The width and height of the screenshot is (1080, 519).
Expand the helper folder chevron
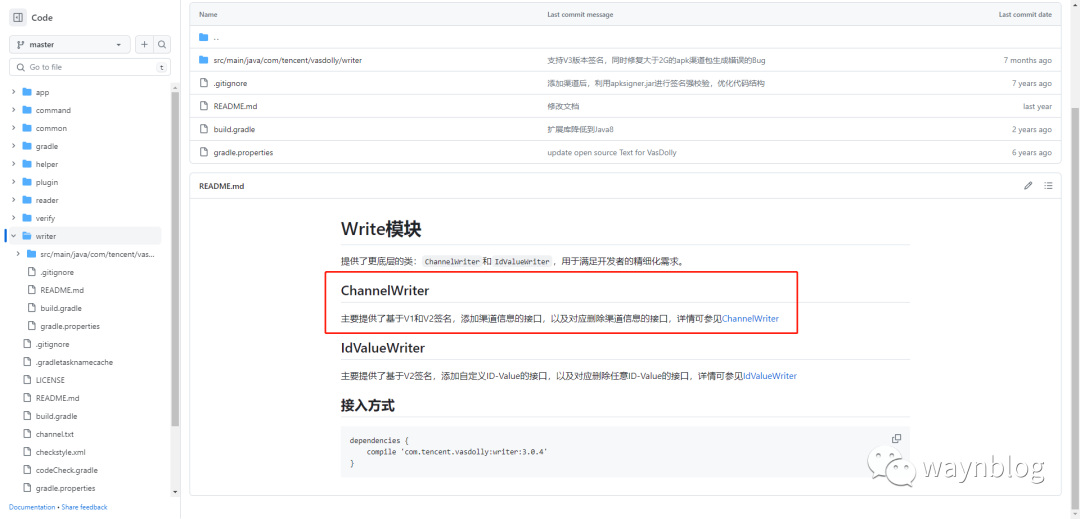(13, 164)
